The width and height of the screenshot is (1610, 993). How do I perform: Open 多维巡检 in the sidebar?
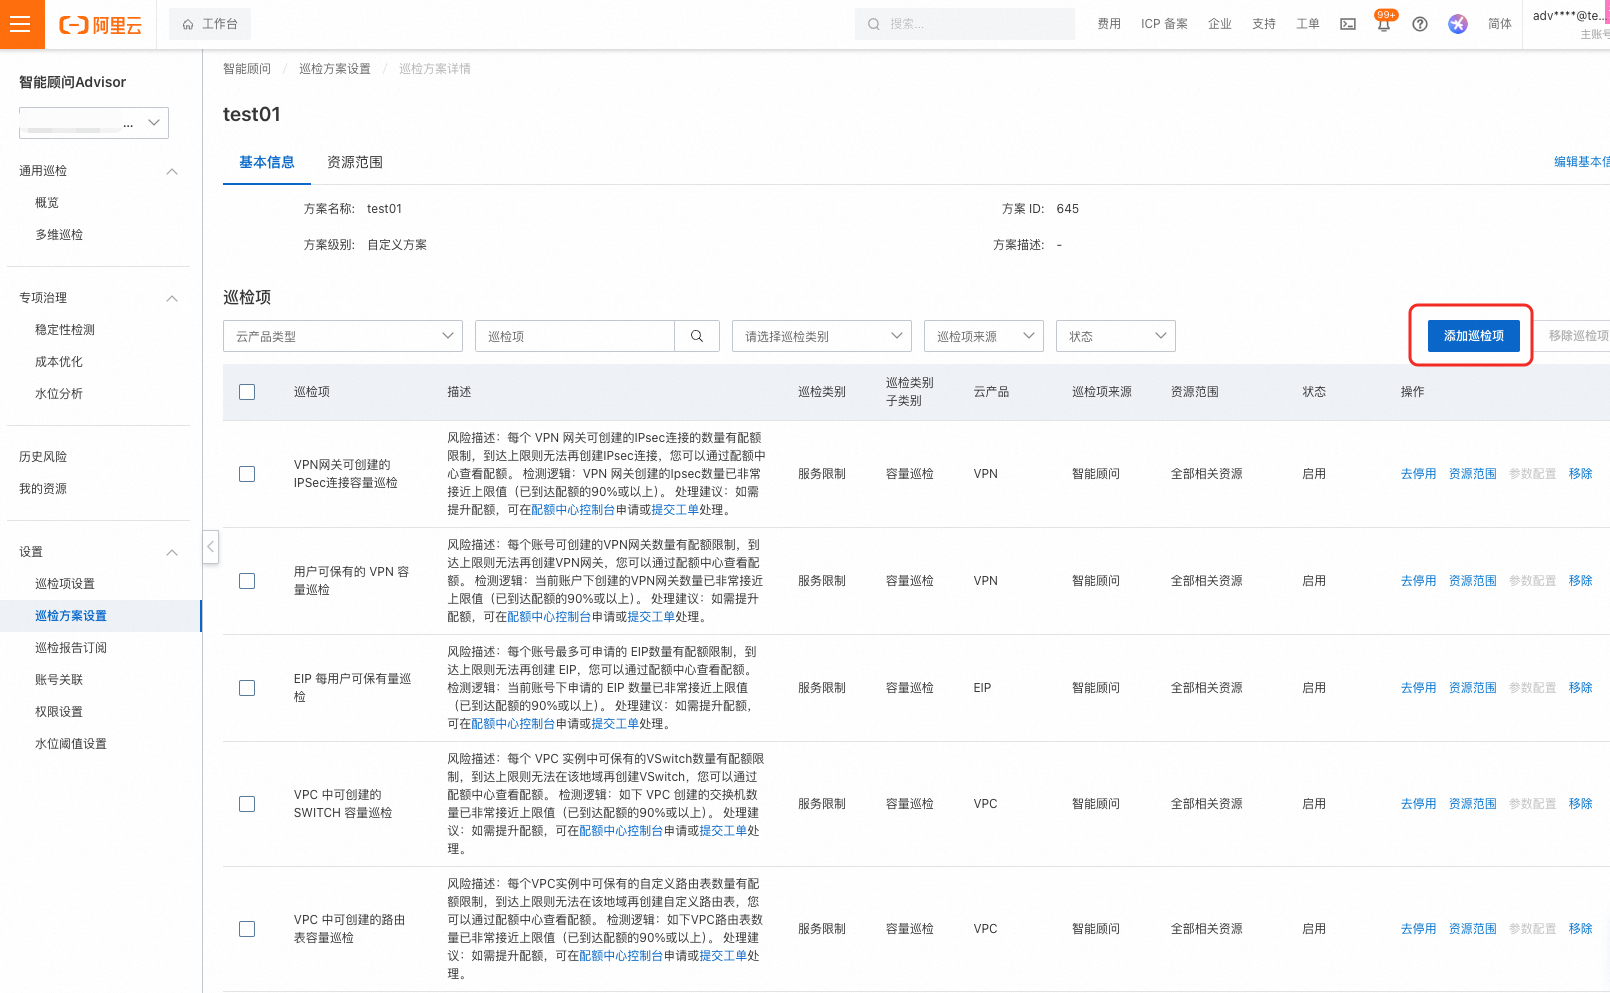pyautogui.click(x=59, y=235)
